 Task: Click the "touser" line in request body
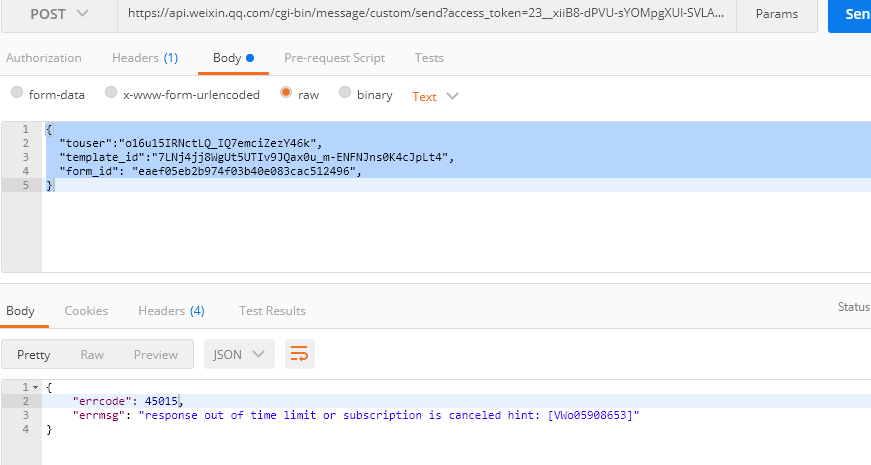coord(191,143)
